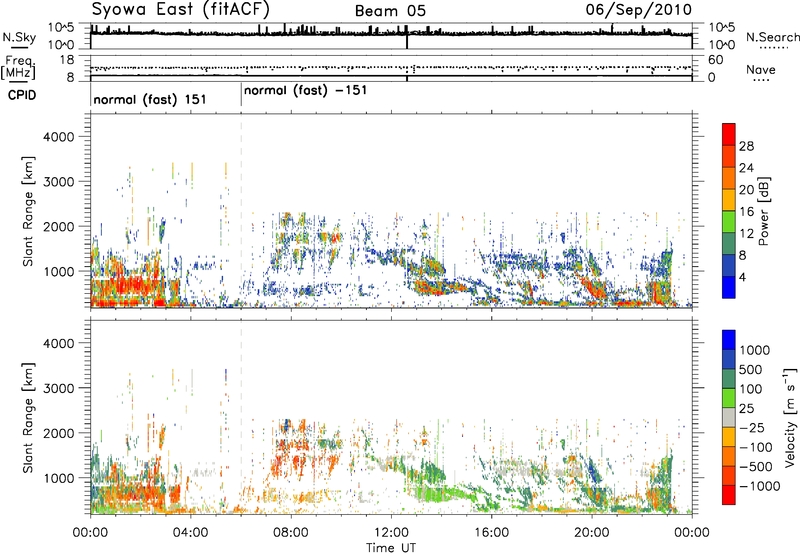Click the dashed CPID change line in power panel
Image resolution: width=800 pixels, height=554 pixels.
(241, 211)
